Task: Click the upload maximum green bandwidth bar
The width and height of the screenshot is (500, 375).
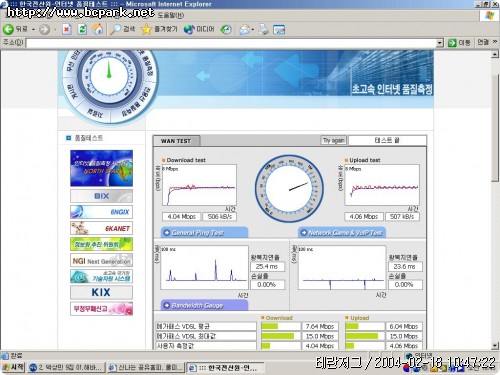Action: 362,336
